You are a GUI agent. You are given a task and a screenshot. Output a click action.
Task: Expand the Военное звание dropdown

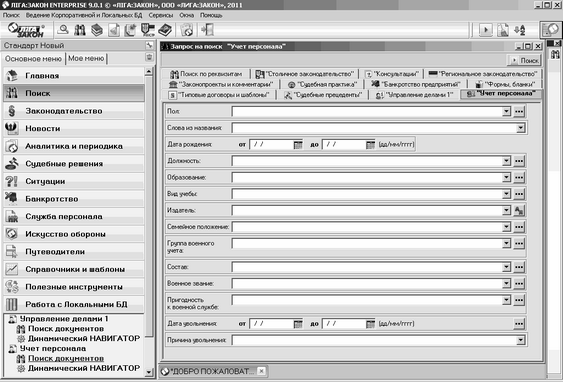click(506, 284)
